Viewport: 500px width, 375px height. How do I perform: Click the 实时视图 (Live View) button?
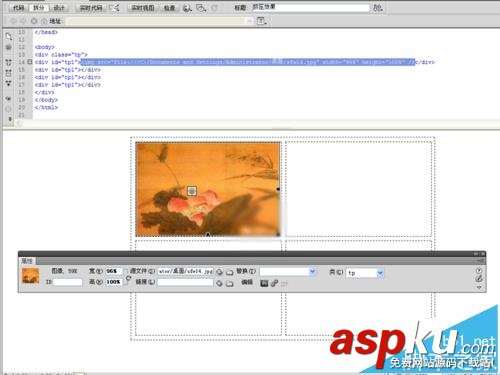click(143, 8)
